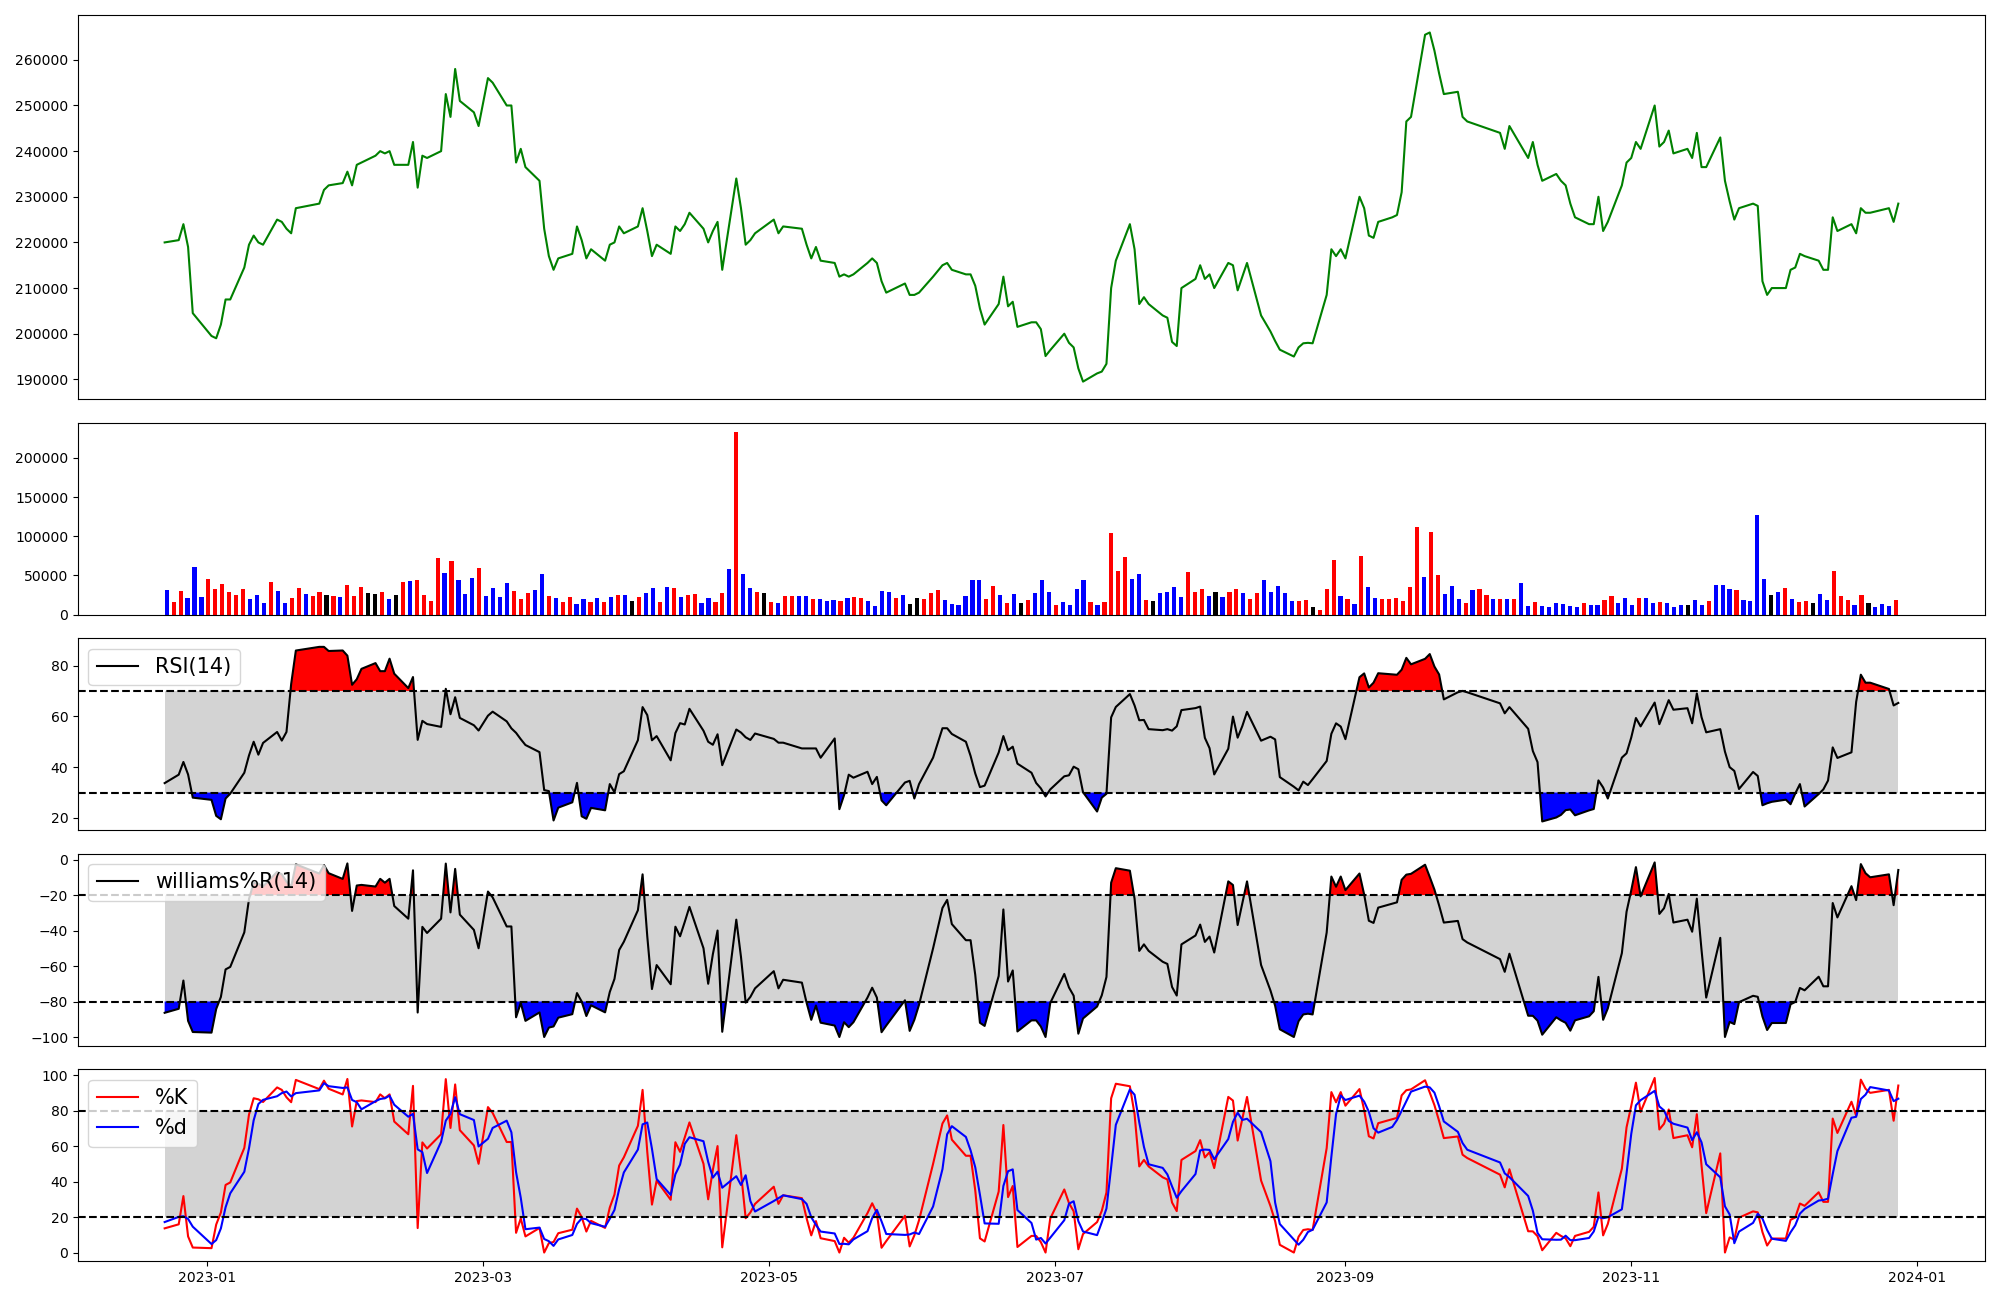Click the 260000 price axis tick label
The height and width of the screenshot is (1300, 2000).
[x=42, y=60]
